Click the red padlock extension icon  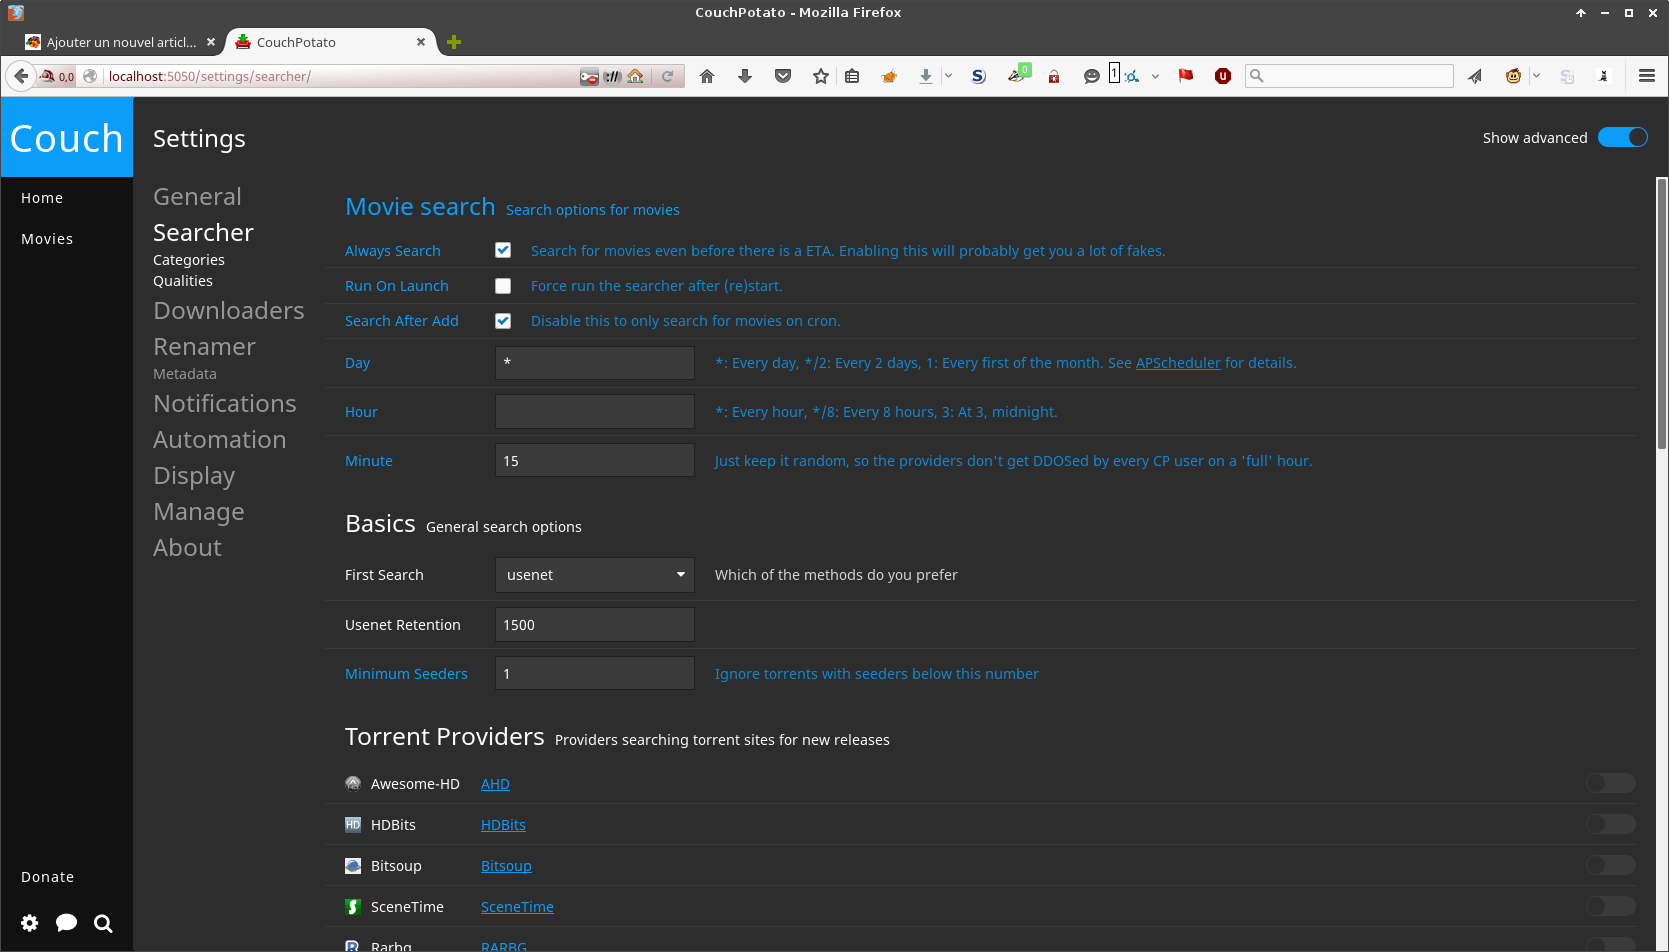point(1054,76)
